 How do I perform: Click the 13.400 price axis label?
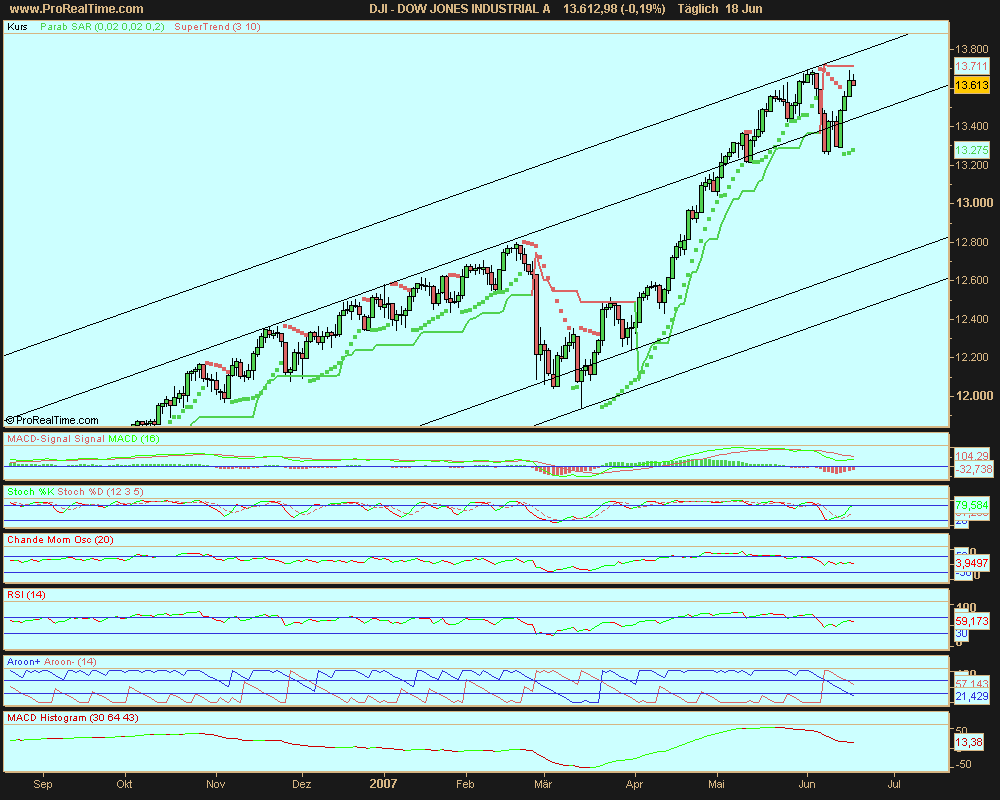972,126
